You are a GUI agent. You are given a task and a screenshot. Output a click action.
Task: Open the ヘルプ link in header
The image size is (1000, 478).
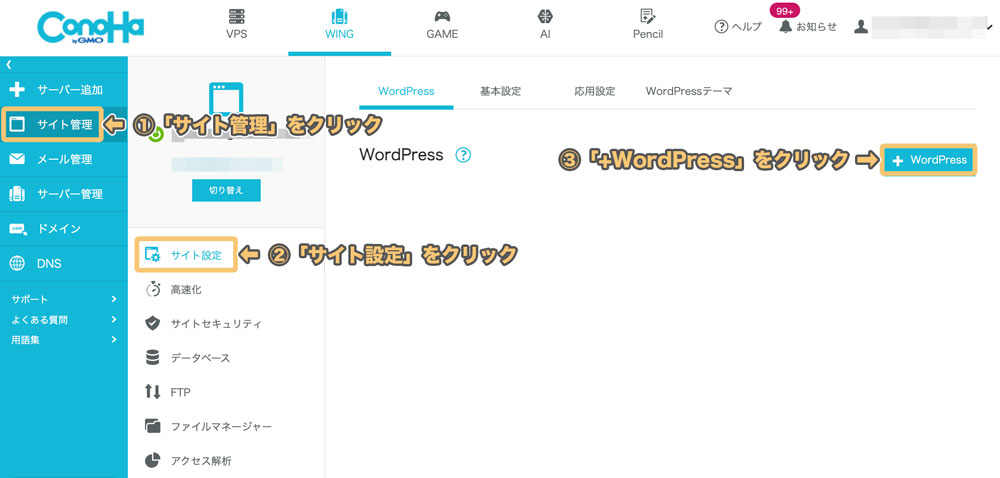738,27
